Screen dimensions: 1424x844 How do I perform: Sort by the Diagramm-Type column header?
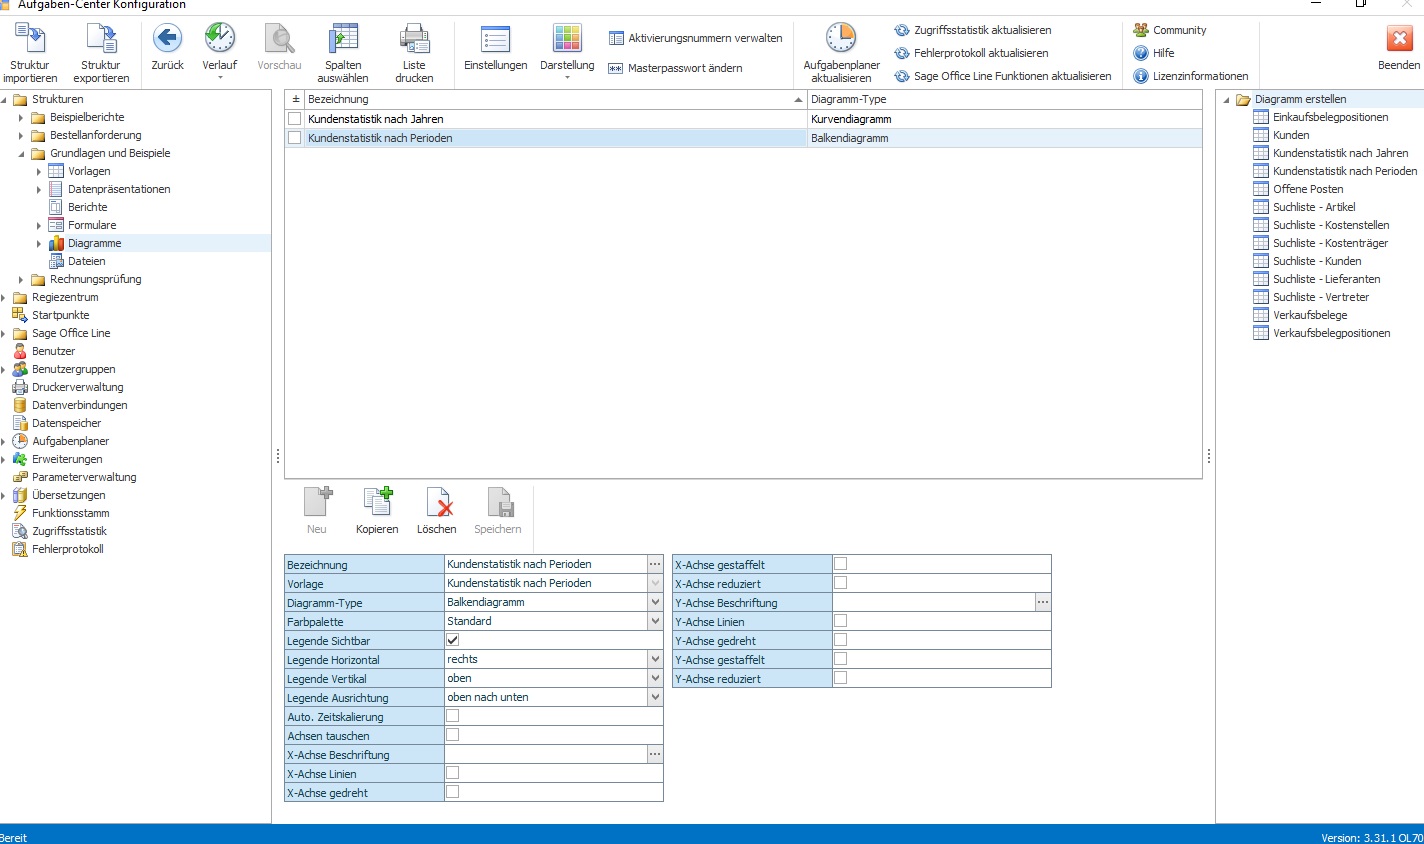[1004, 99]
